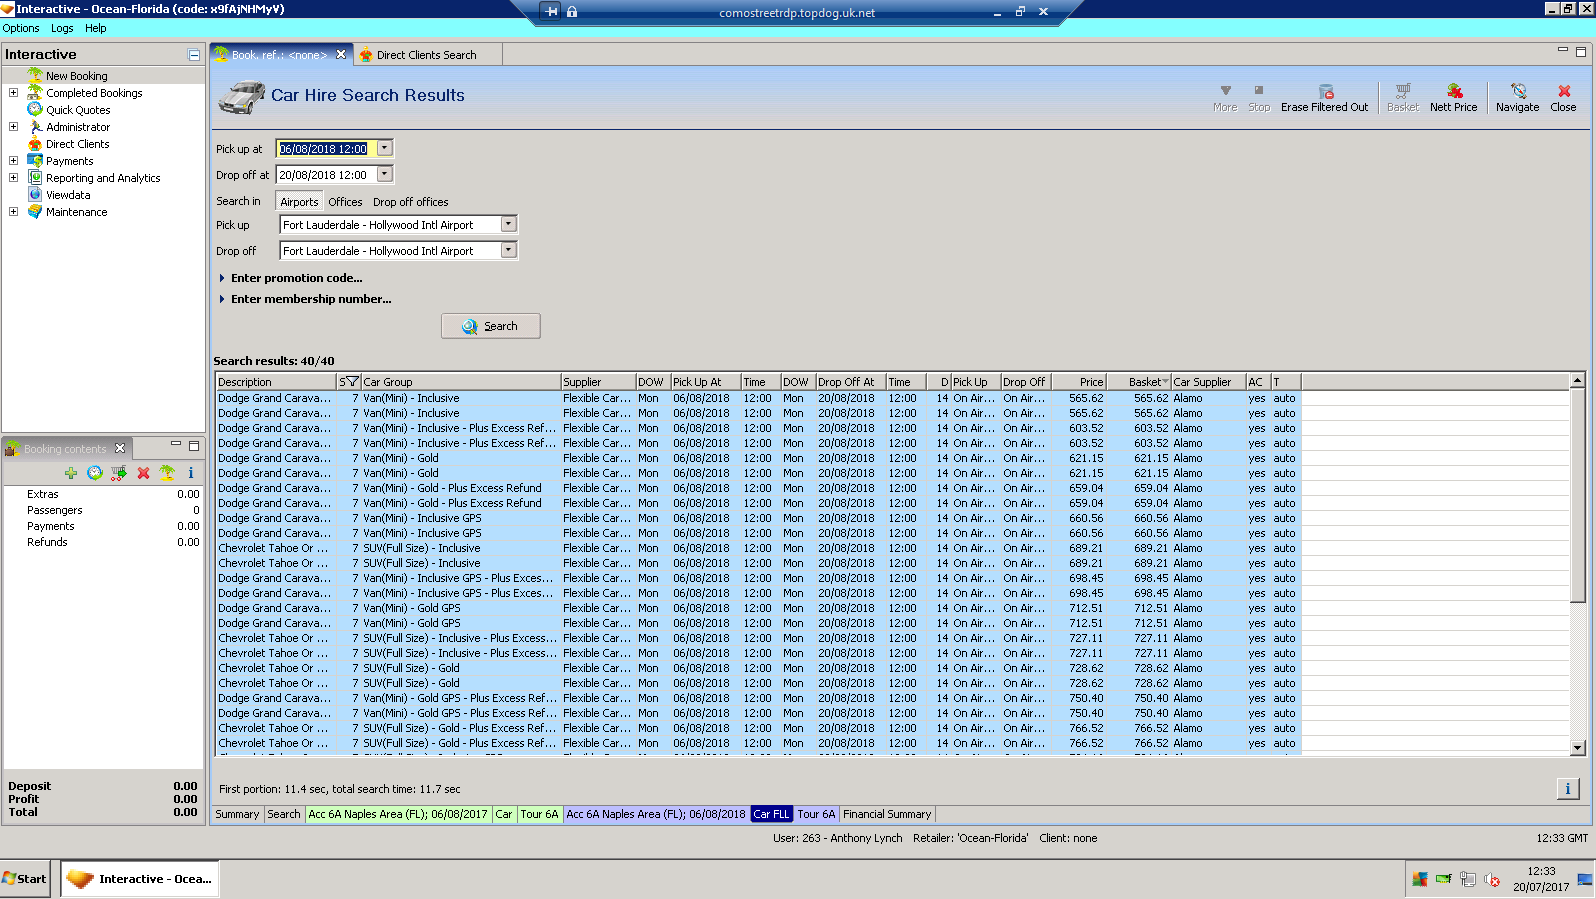The width and height of the screenshot is (1596, 899).
Task: Expand Enter promotion code section
Action: [x=222, y=278]
